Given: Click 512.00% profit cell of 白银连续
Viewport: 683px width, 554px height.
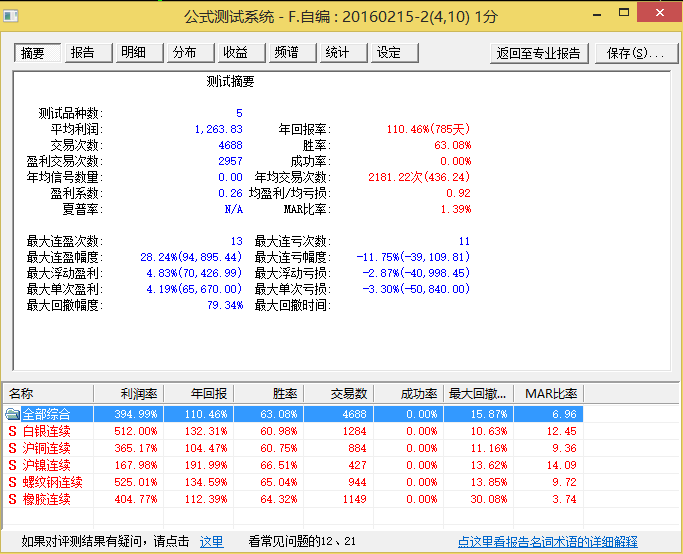Looking at the screenshot, I should click(x=136, y=431).
